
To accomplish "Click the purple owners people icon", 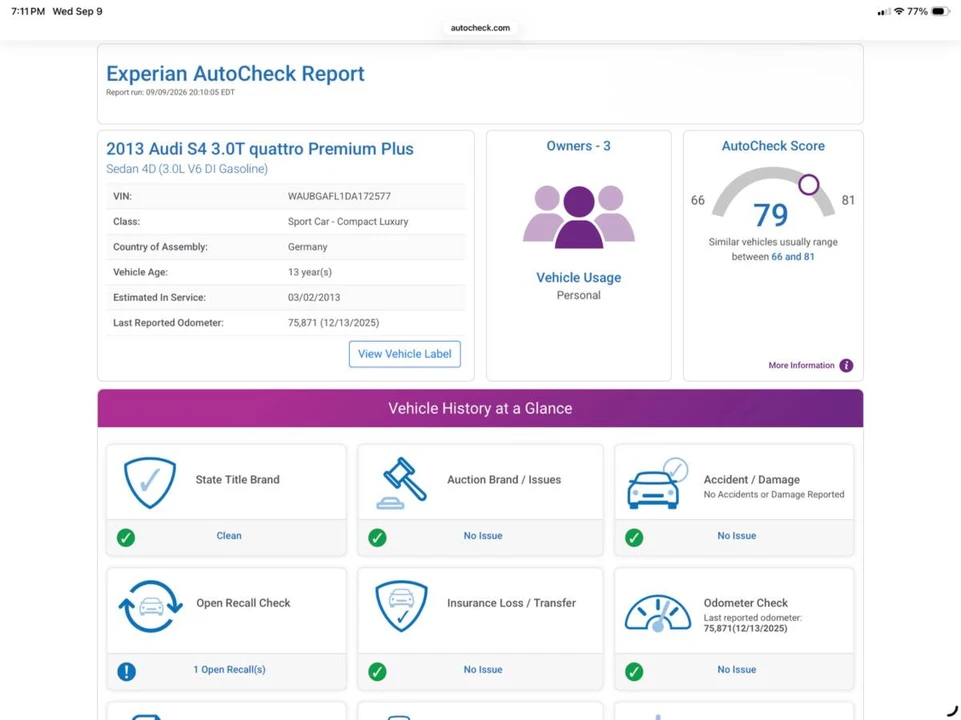I will [579, 217].
